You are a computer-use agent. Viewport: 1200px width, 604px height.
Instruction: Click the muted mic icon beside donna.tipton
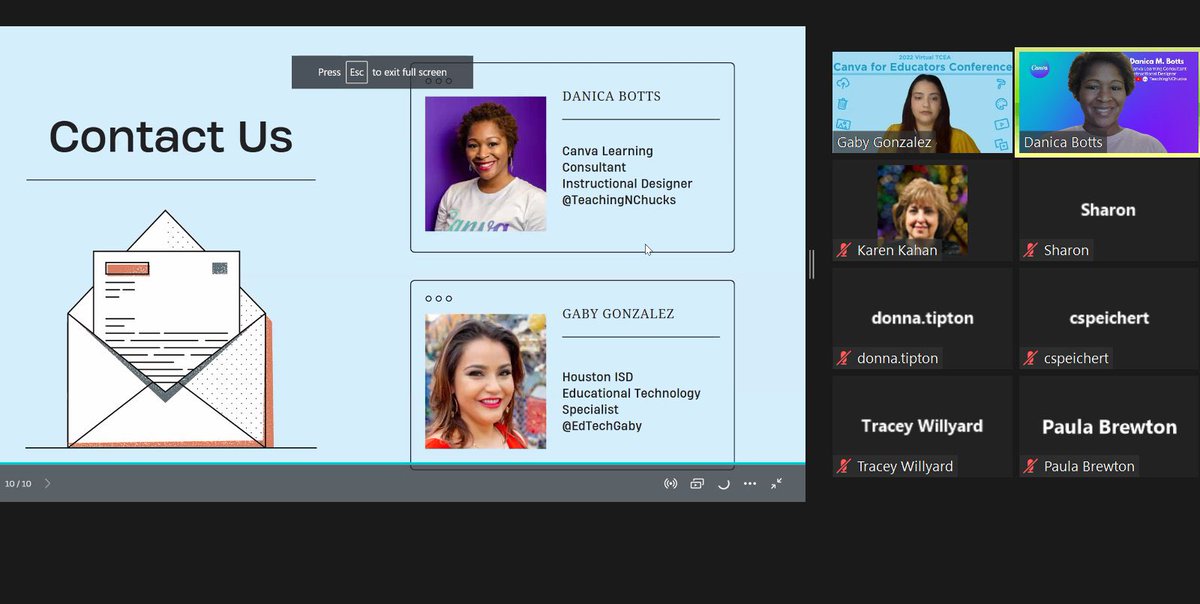(845, 358)
